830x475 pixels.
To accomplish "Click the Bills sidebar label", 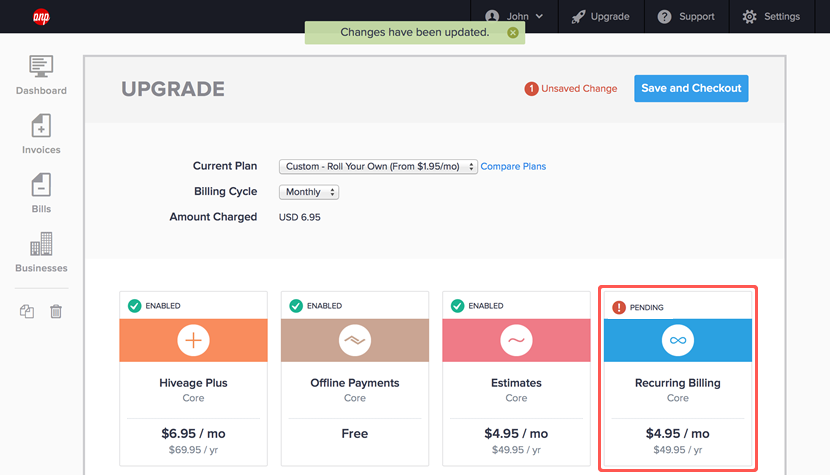I will (x=41, y=209).
